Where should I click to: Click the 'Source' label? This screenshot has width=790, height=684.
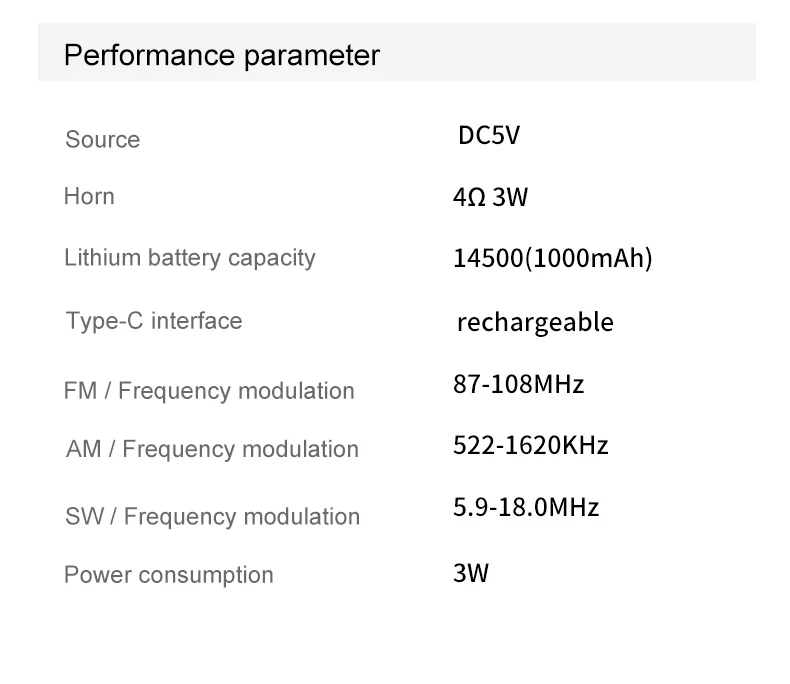pos(102,139)
